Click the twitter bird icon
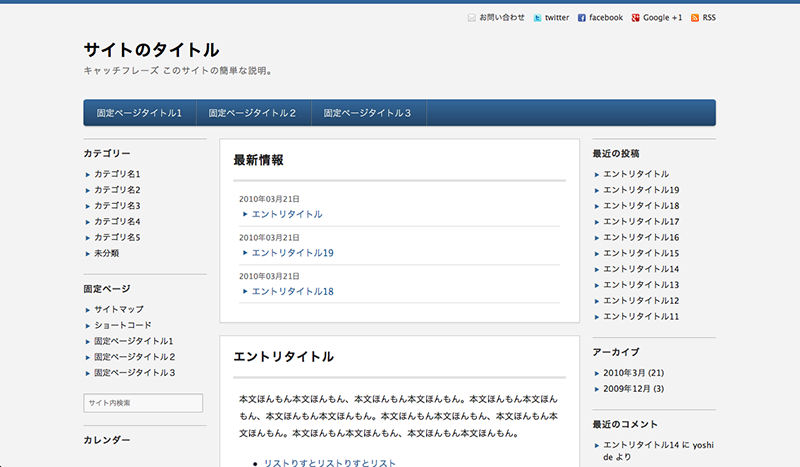800x467 pixels. [x=538, y=18]
